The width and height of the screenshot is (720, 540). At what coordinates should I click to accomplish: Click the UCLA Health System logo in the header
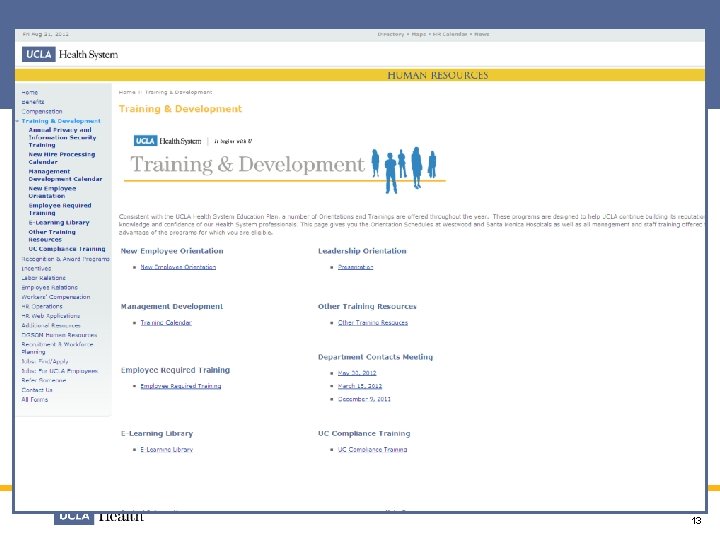70,55
